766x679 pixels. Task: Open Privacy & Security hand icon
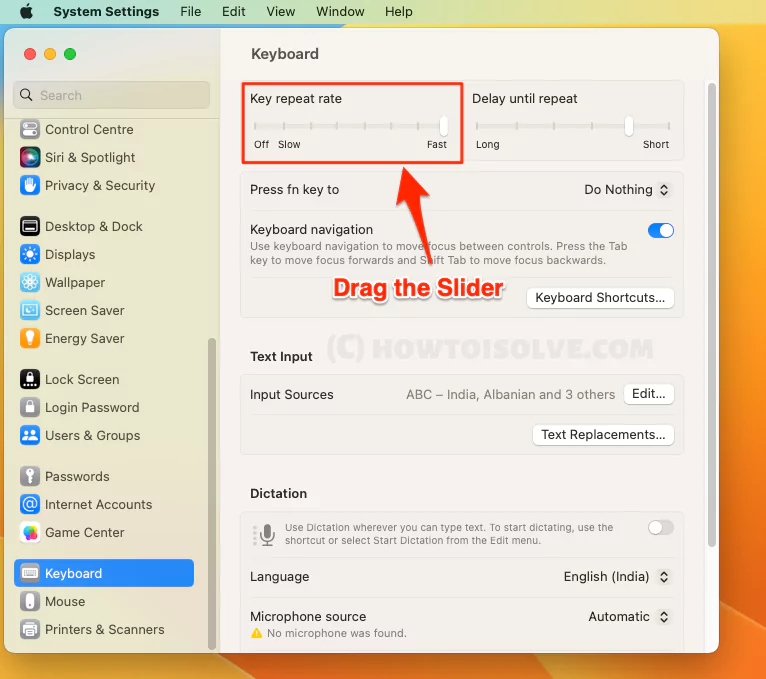pos(30,185)
